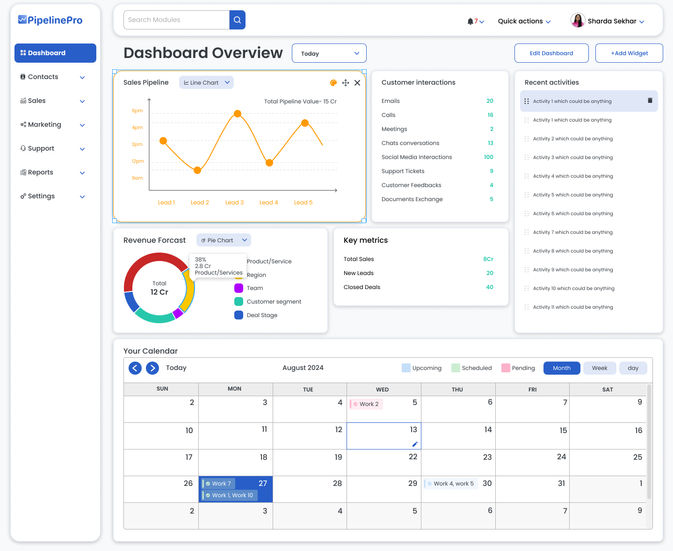Screen dimensions: 673x551
Task: Click the Closed Deals metric row
Action: click(418, 287)
